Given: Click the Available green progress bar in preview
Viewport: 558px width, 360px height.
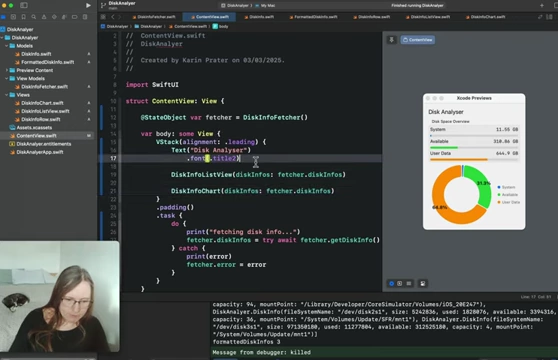Looking at the screenshot, I should [x=474, y=148].
